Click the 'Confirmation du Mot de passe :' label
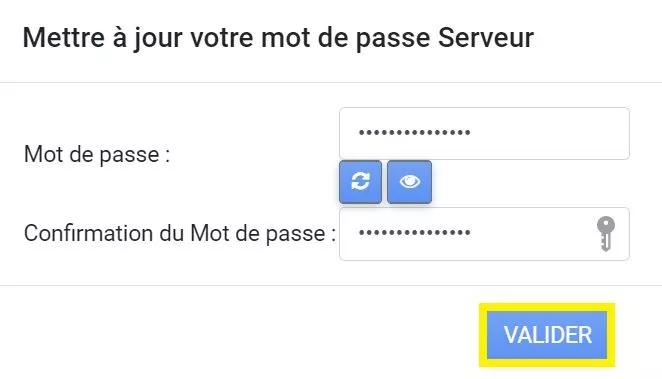Image resolution: width=662 pixels, height=379 pixels. [180, 233]
